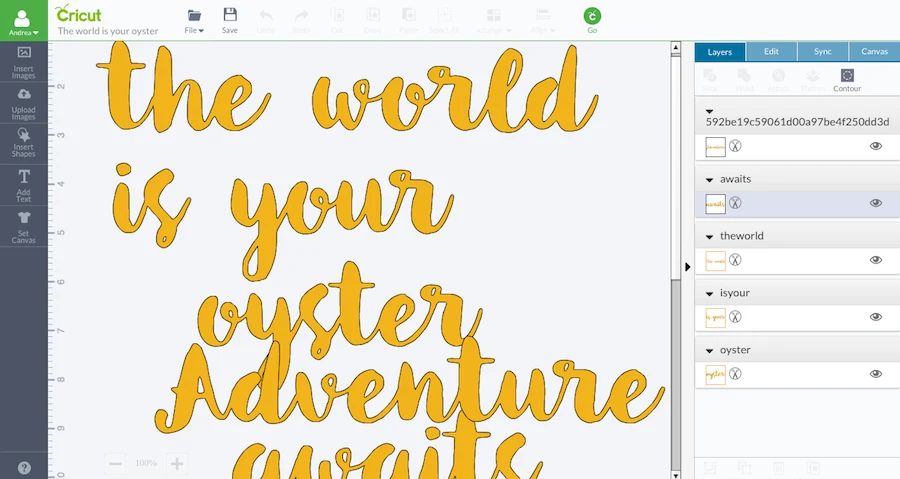Click the canvas scrollbar down arrow
The height and width of the screenshot is (479, 900).
point(676,474)
